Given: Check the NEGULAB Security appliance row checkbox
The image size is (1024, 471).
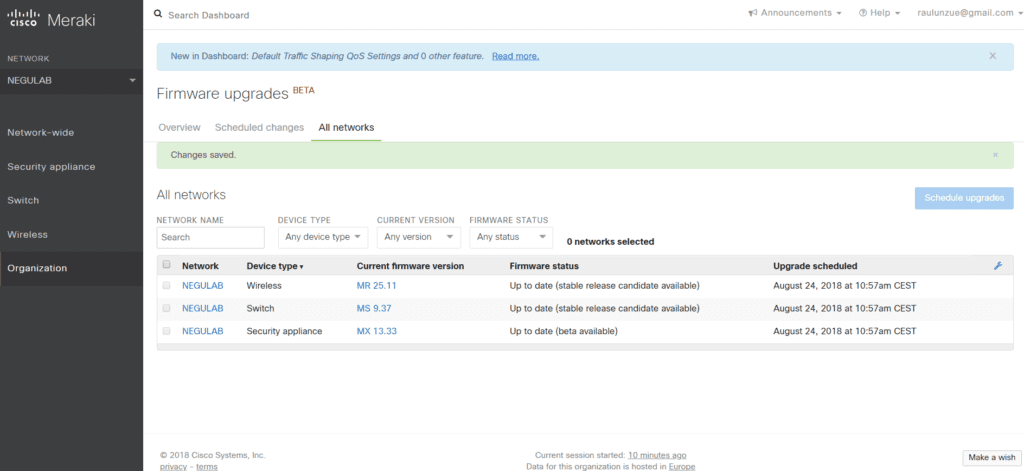Looking at the screenshot, I should tap(167, 331).
